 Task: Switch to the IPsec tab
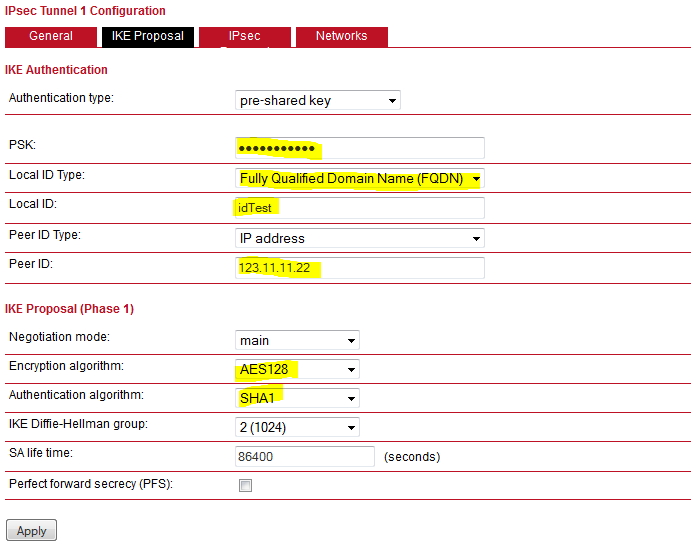(245, 37)
